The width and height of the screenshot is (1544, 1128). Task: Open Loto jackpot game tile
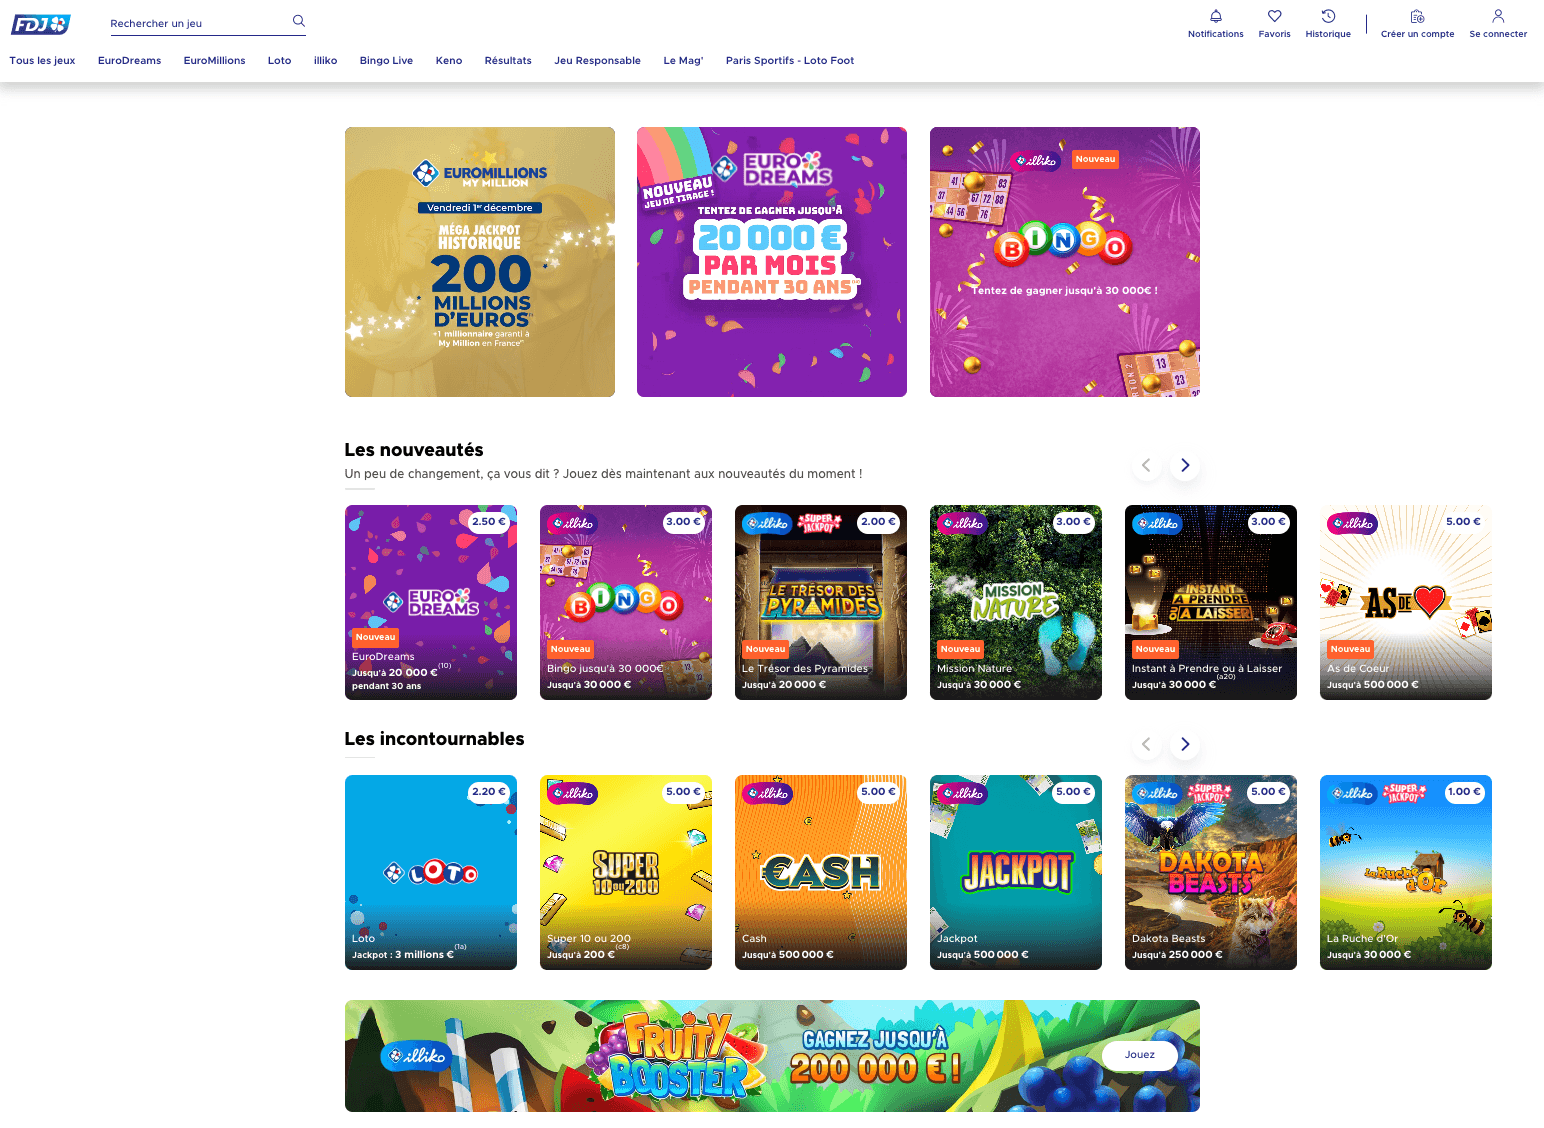[x=431, y=872]
